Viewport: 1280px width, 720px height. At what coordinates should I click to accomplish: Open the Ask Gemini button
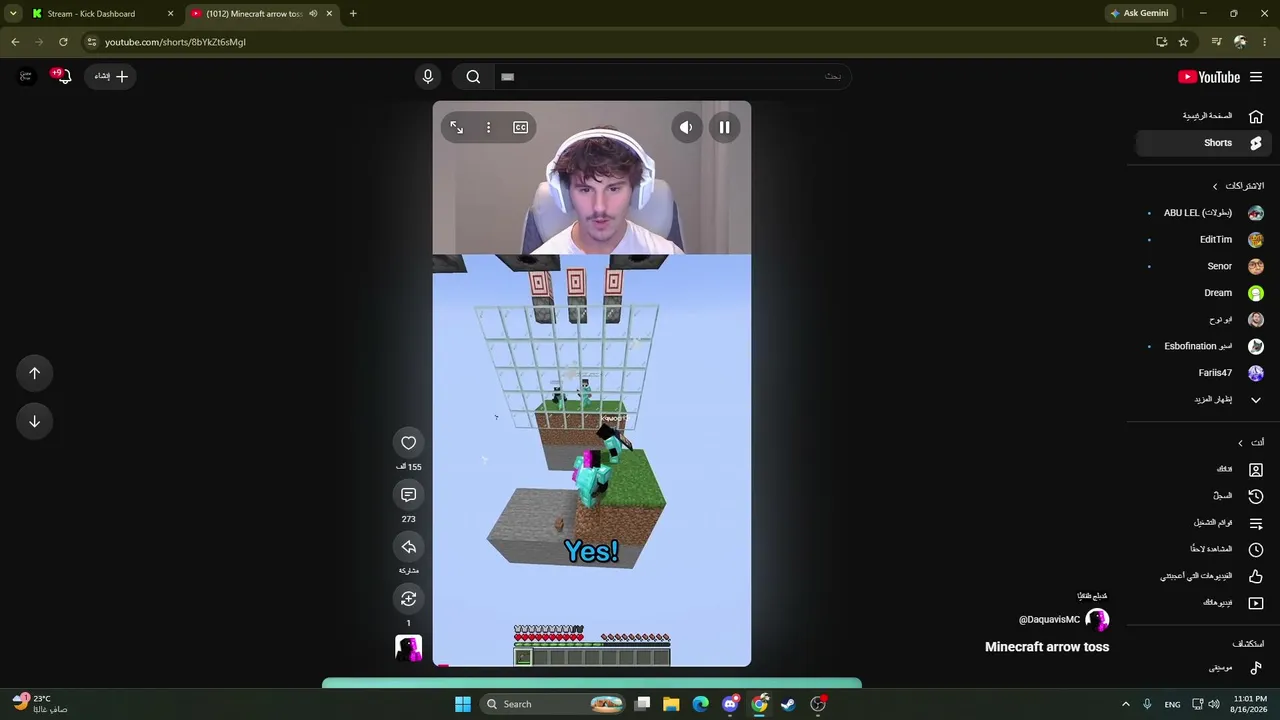coord(1139,14)
